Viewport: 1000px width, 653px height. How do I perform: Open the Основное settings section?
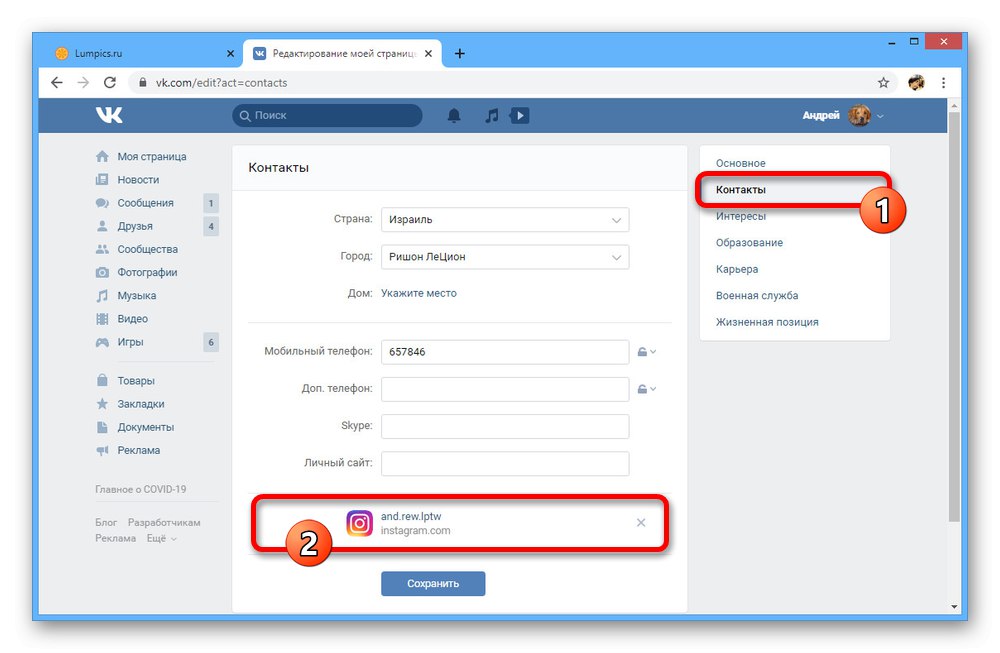click(740, 163)
